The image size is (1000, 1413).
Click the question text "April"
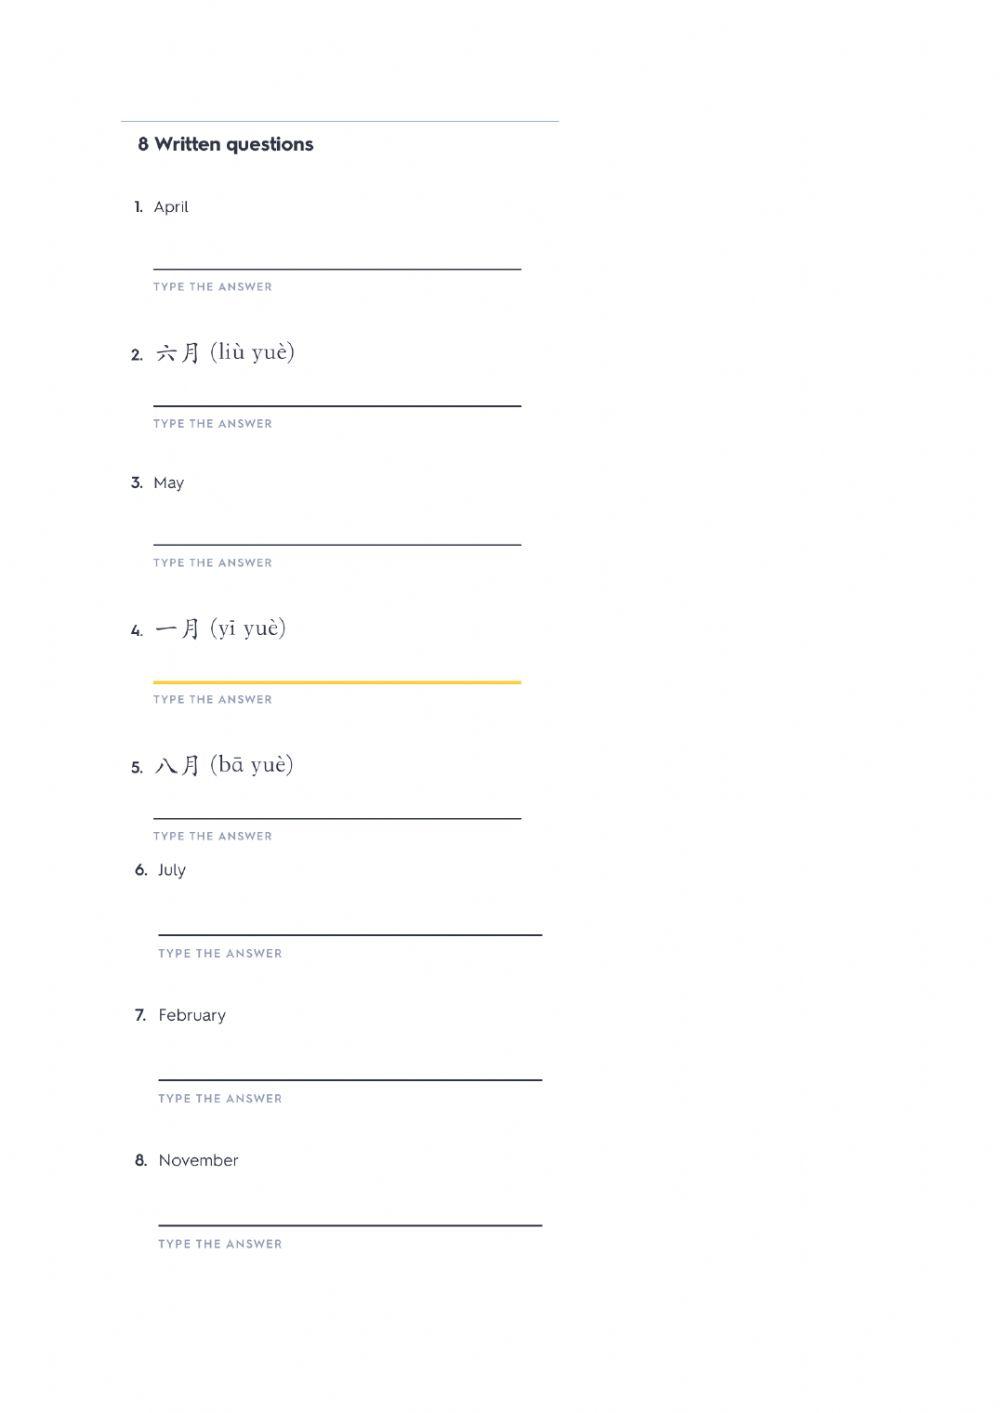tap(171, 207)
